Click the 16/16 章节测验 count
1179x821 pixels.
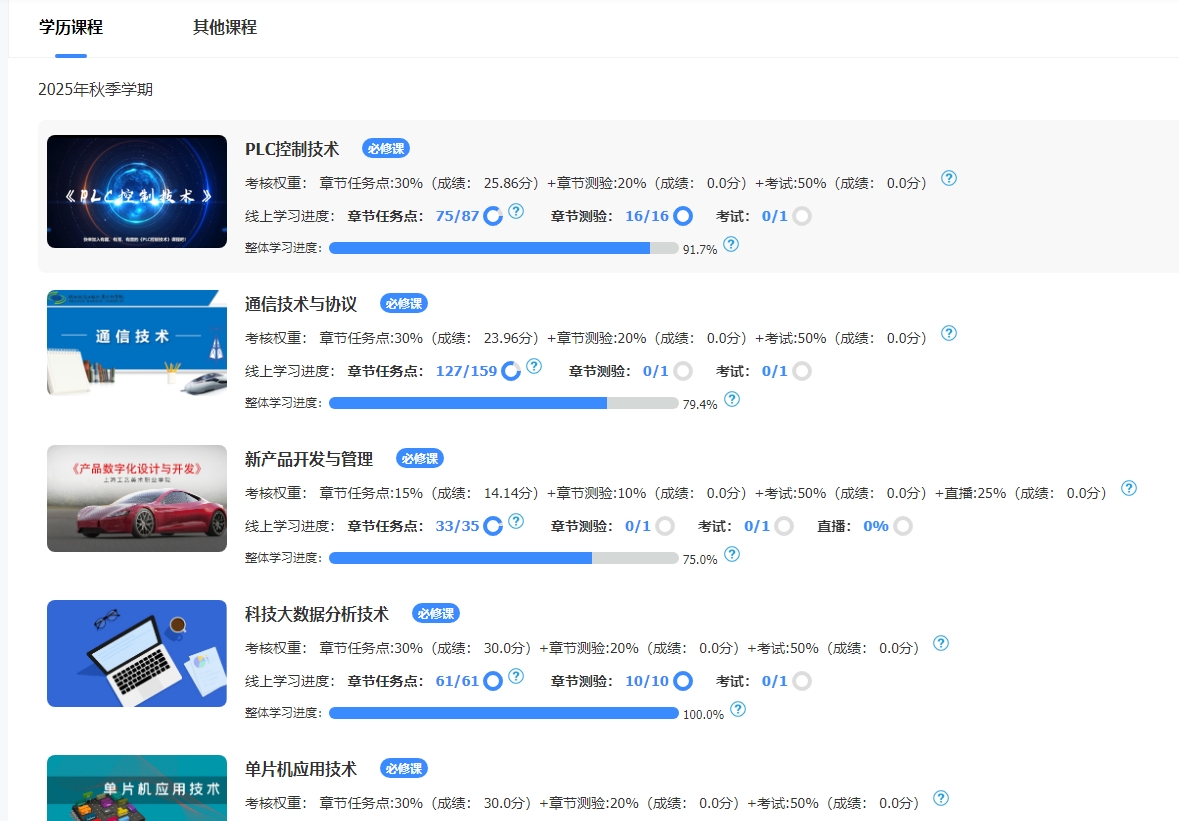(647, 217)
